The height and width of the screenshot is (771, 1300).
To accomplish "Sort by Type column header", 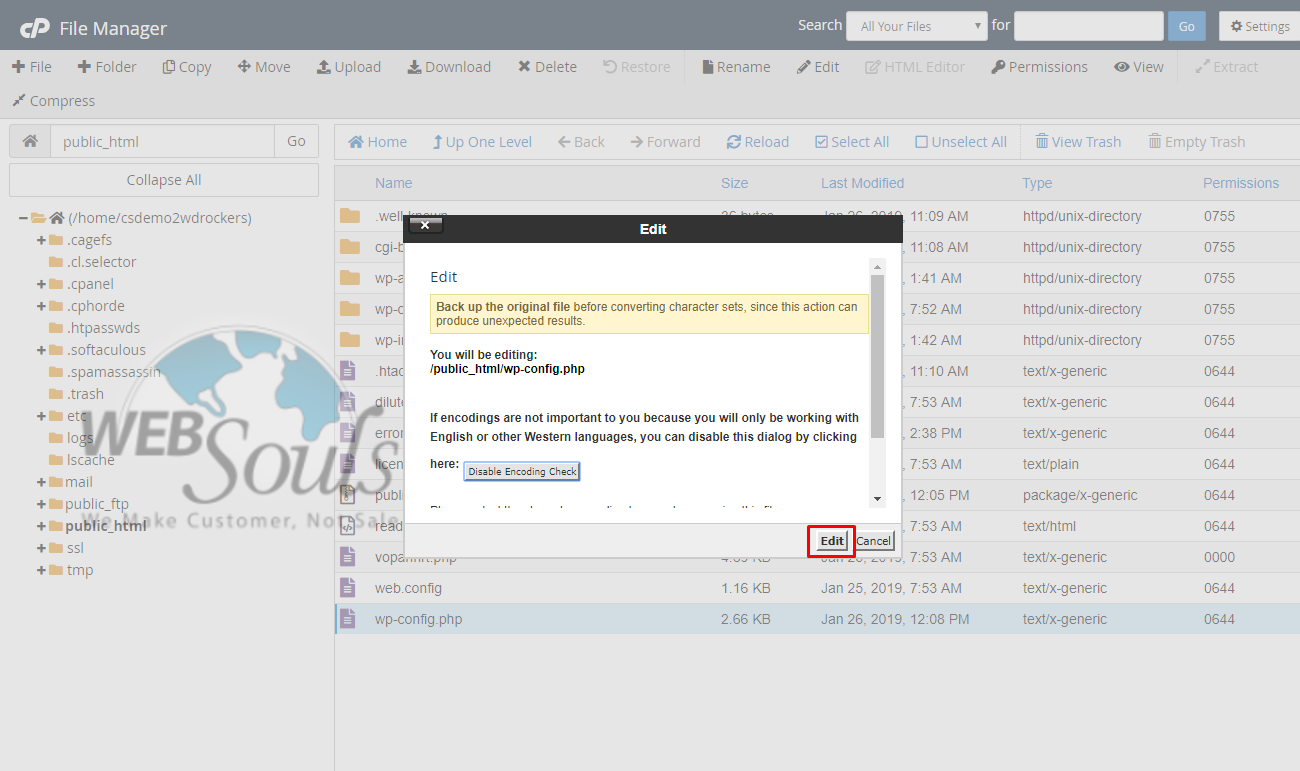I will click(x=1037, y=183).
